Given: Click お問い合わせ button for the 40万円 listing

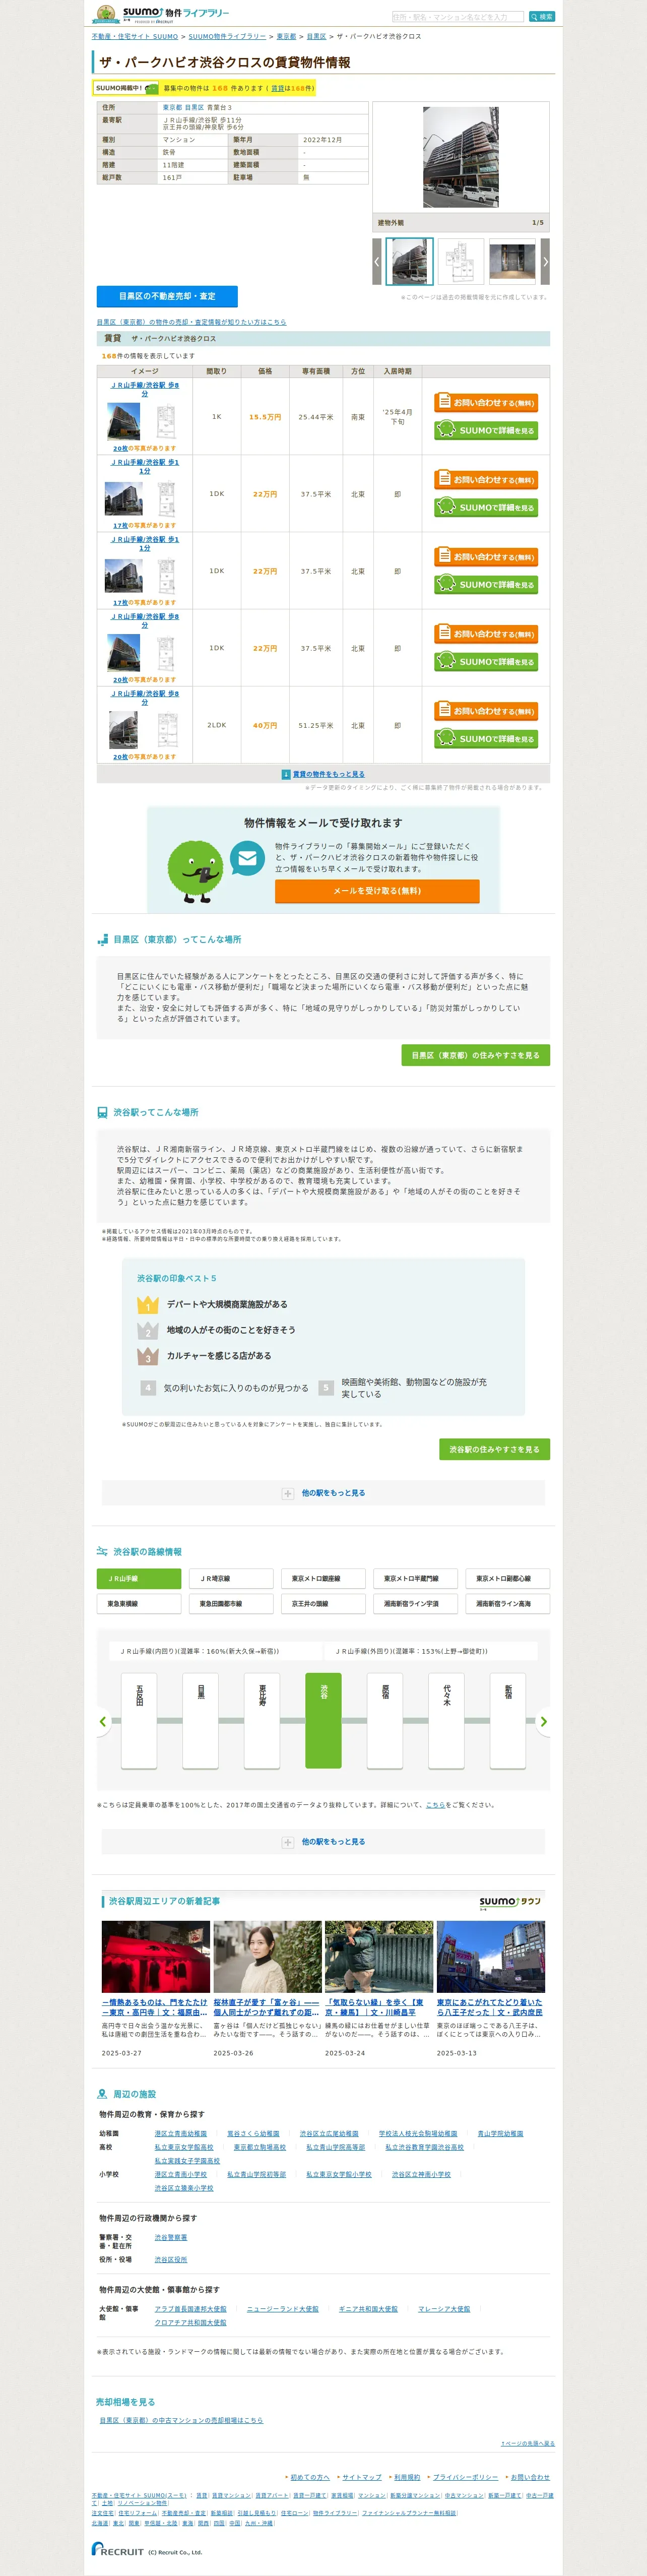Looking at the screenshot, I should pos(486,710).
